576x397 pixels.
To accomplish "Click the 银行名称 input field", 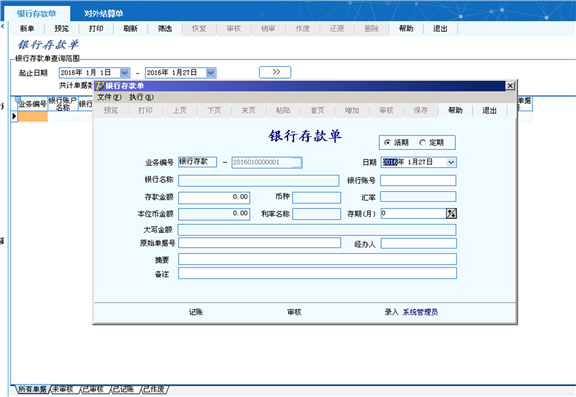I will coord(259,180).
